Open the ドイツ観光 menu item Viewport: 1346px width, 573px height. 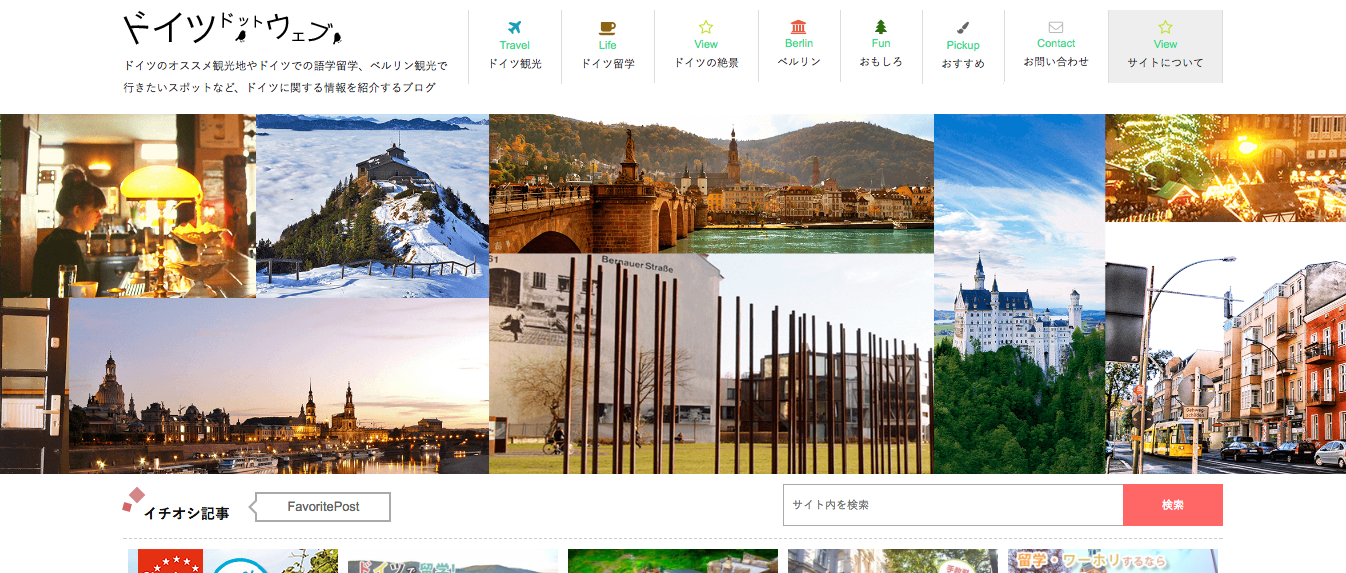[x=515, y=63]
